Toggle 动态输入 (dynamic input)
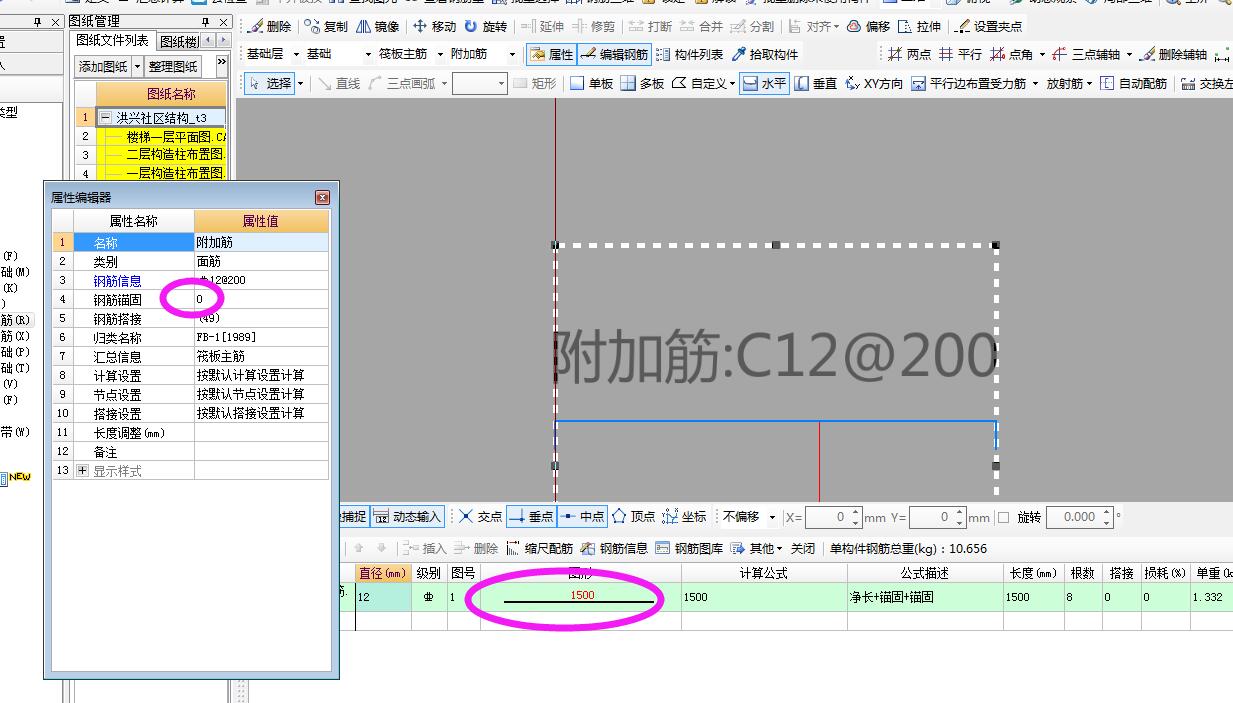 [407, 517]
